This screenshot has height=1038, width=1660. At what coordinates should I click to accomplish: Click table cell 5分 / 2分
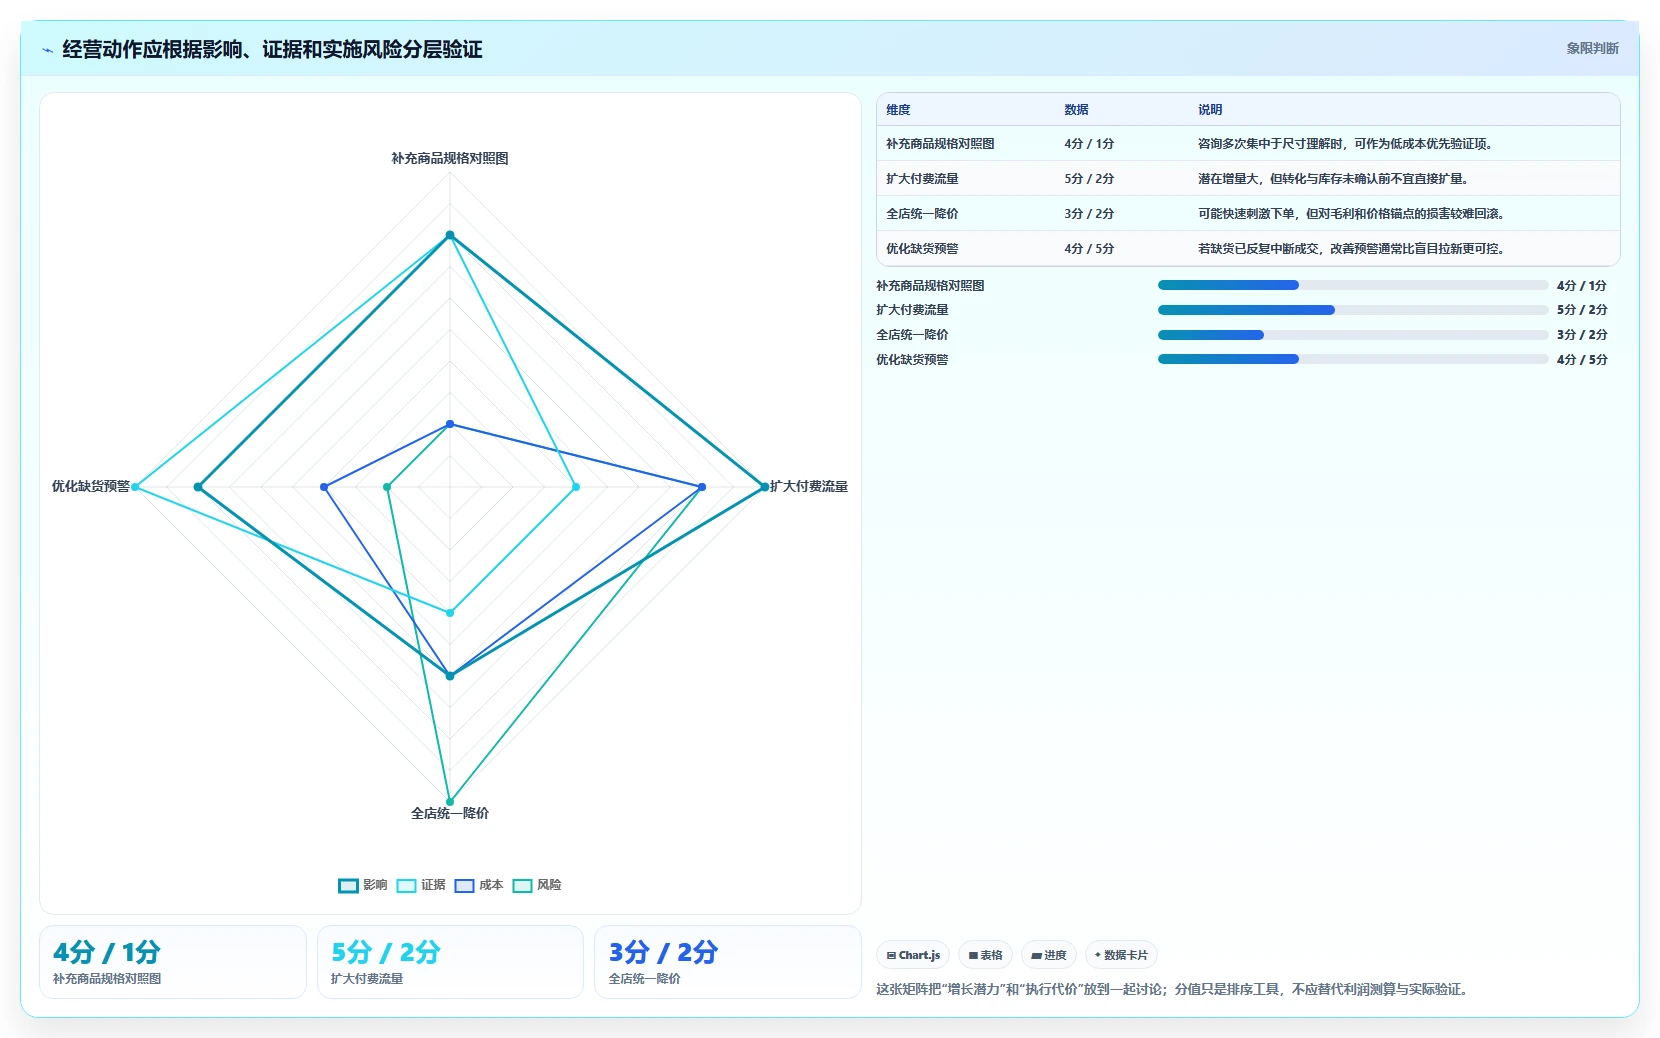click(x=1089, y=179)
